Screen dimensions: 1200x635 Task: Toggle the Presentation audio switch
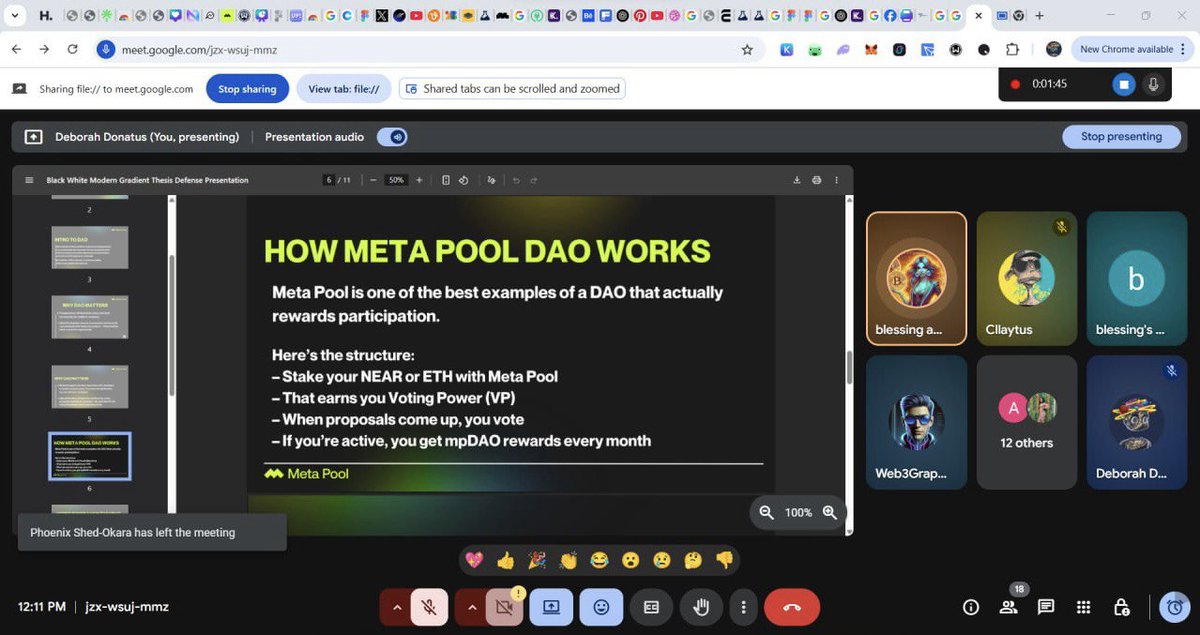tap(391, 136)
